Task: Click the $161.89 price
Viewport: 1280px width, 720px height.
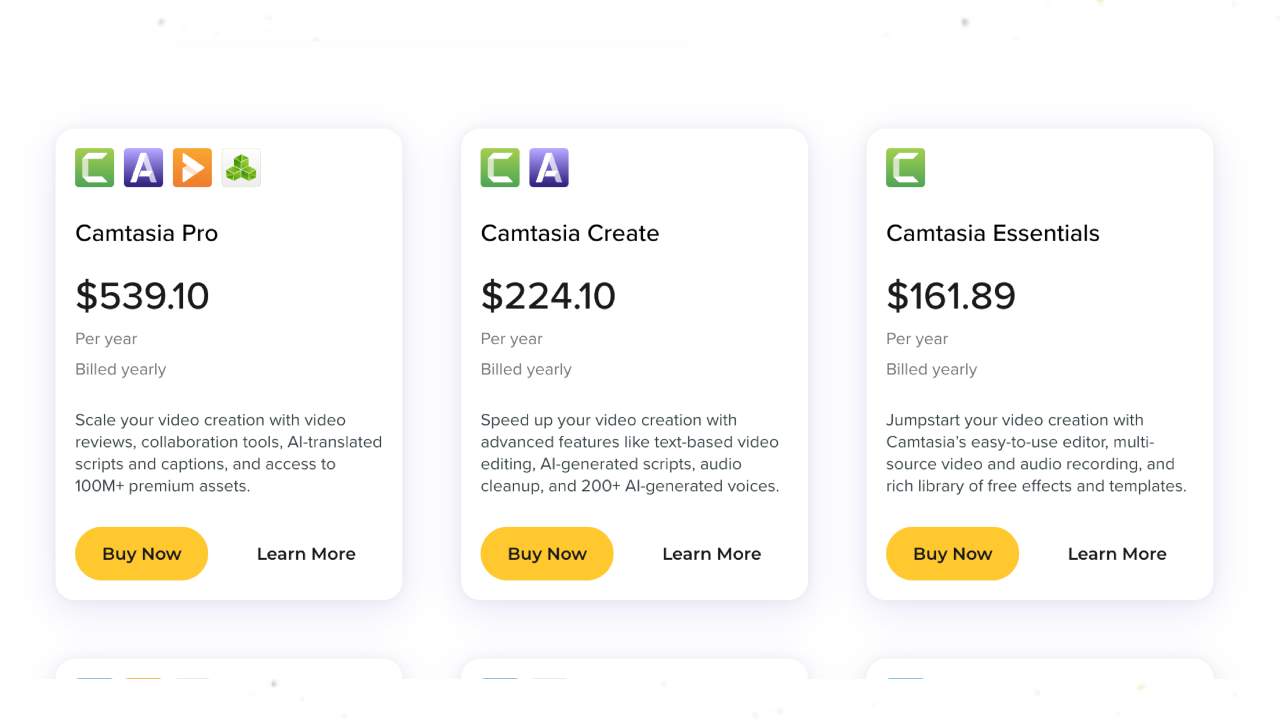Action: point(951,296)
